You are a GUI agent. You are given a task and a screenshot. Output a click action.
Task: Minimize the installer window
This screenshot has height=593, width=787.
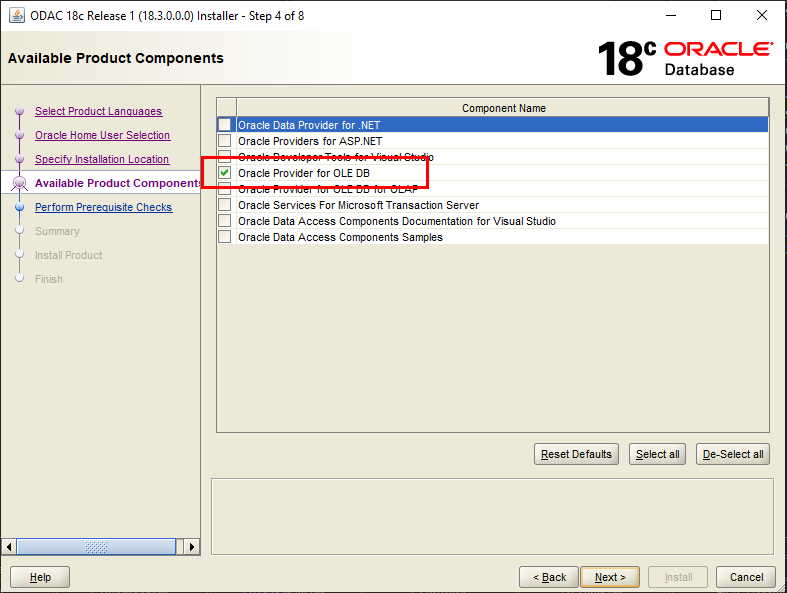pyautogui.click(x=671, y=16)
